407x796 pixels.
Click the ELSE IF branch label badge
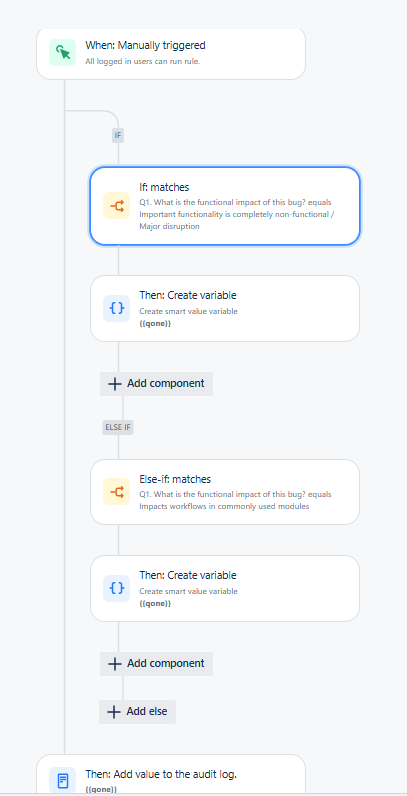click(118, 427)
